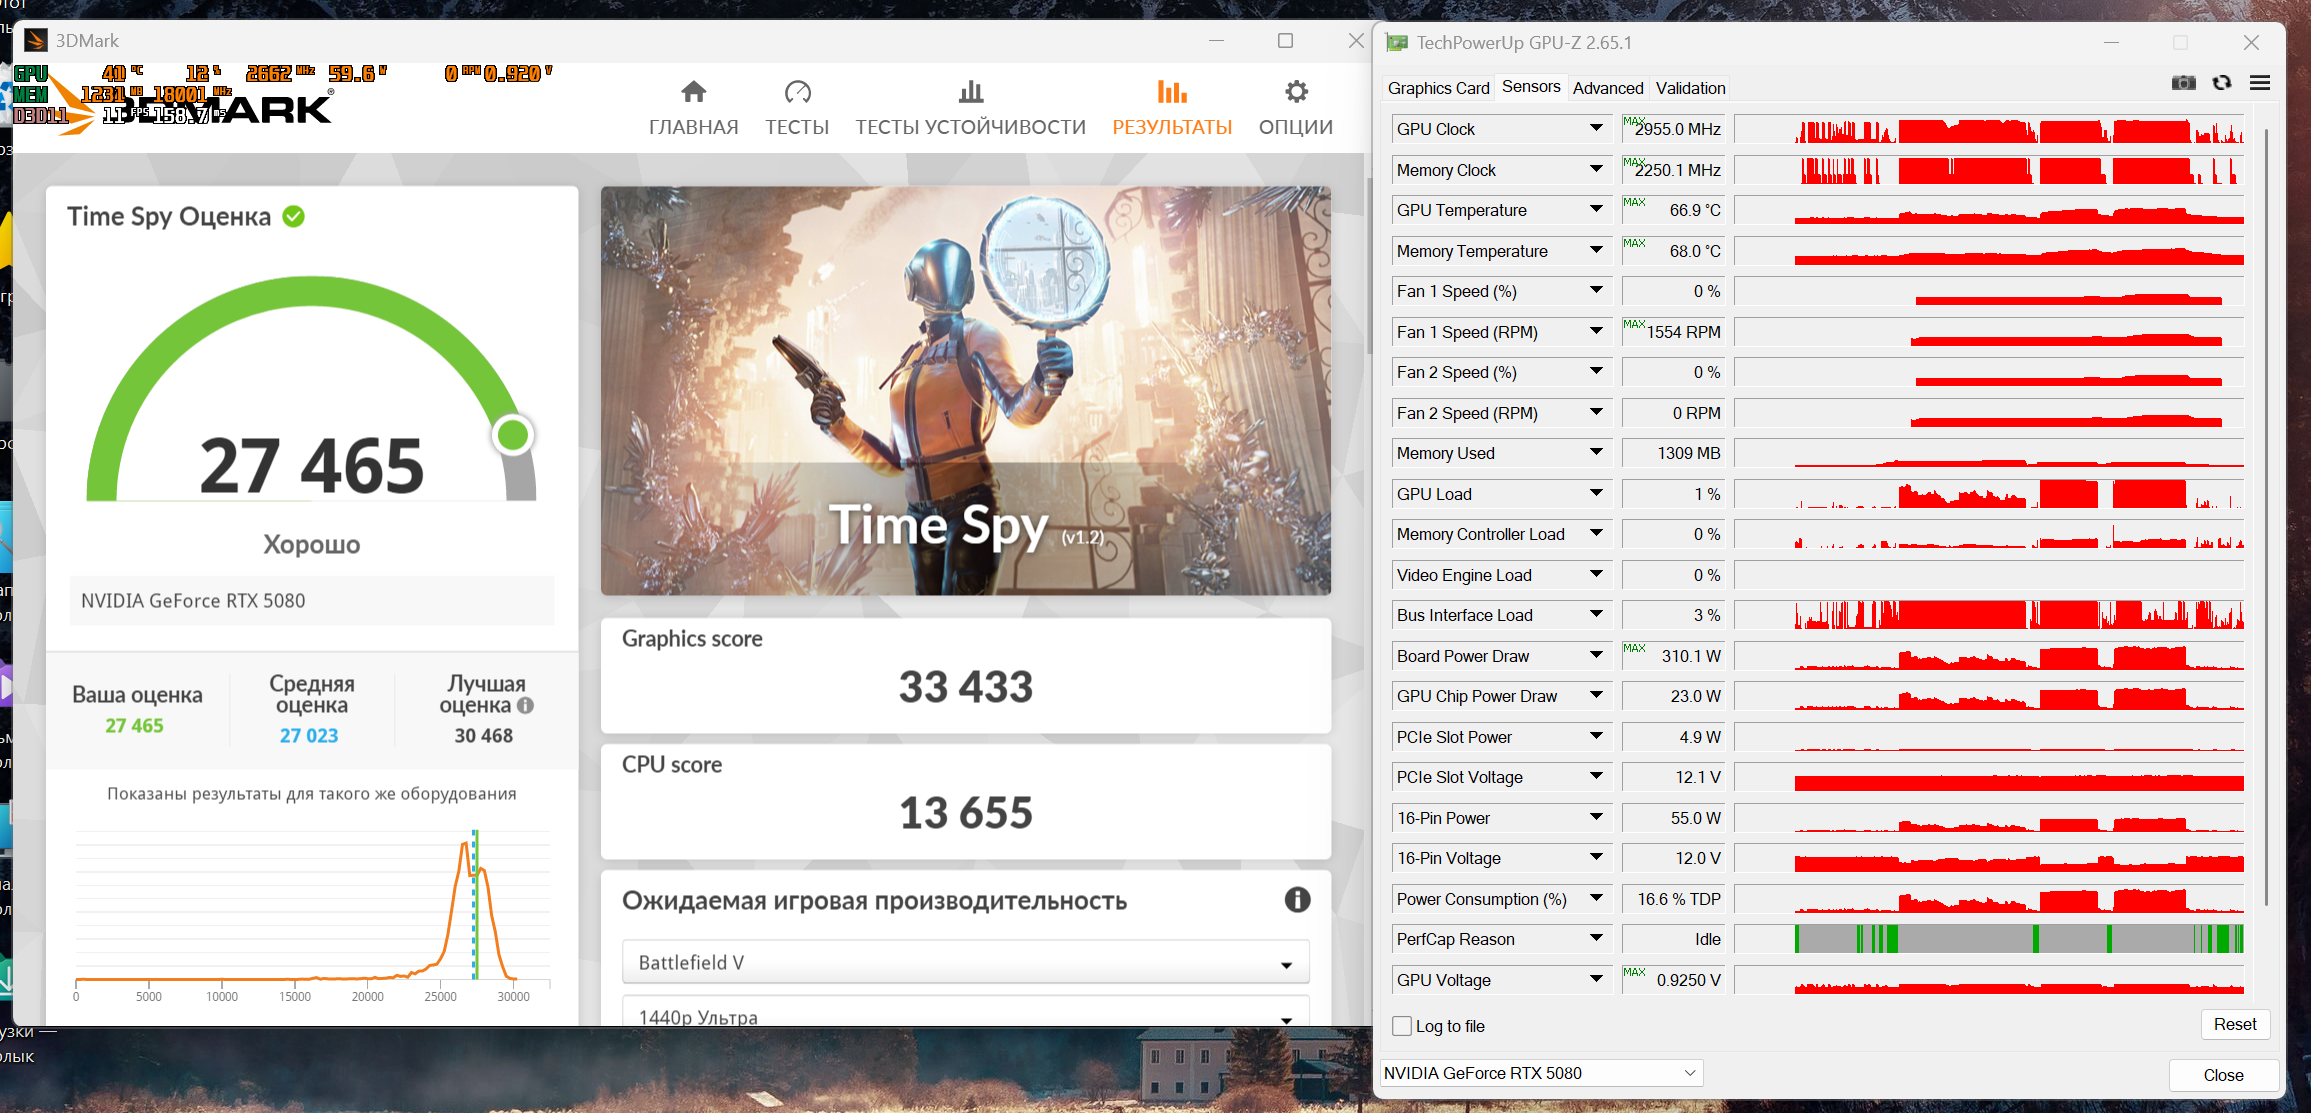Viewport: 2311px width, 1113px height.
Task: Open NVIDIA GeForce RTX 5080 device selector
Action: (1540, 1073)
